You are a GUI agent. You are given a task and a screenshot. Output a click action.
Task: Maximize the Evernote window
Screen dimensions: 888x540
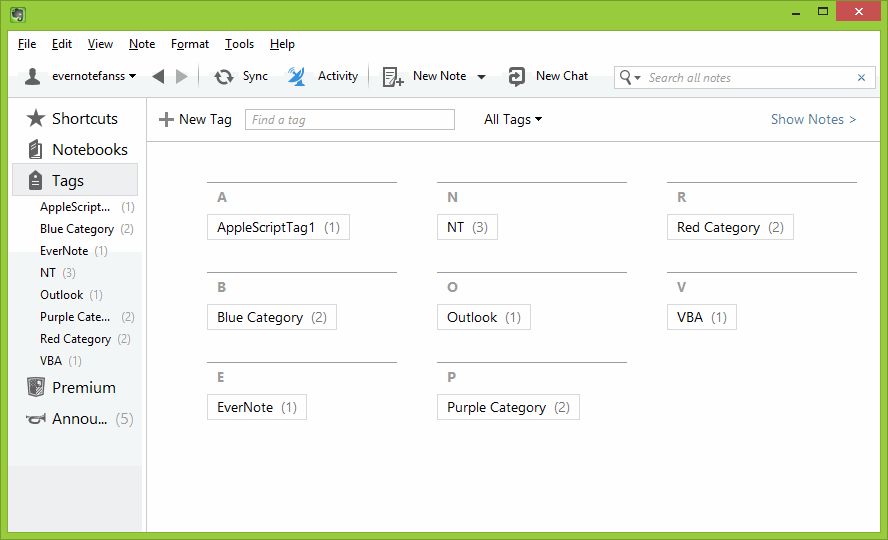[823, 11]
